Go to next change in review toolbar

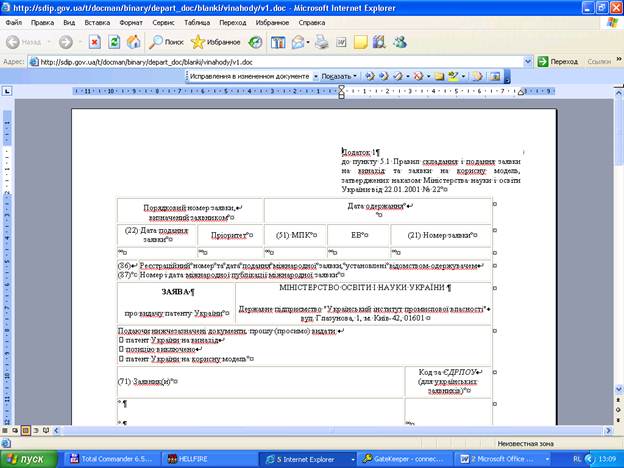coord(383,76)
